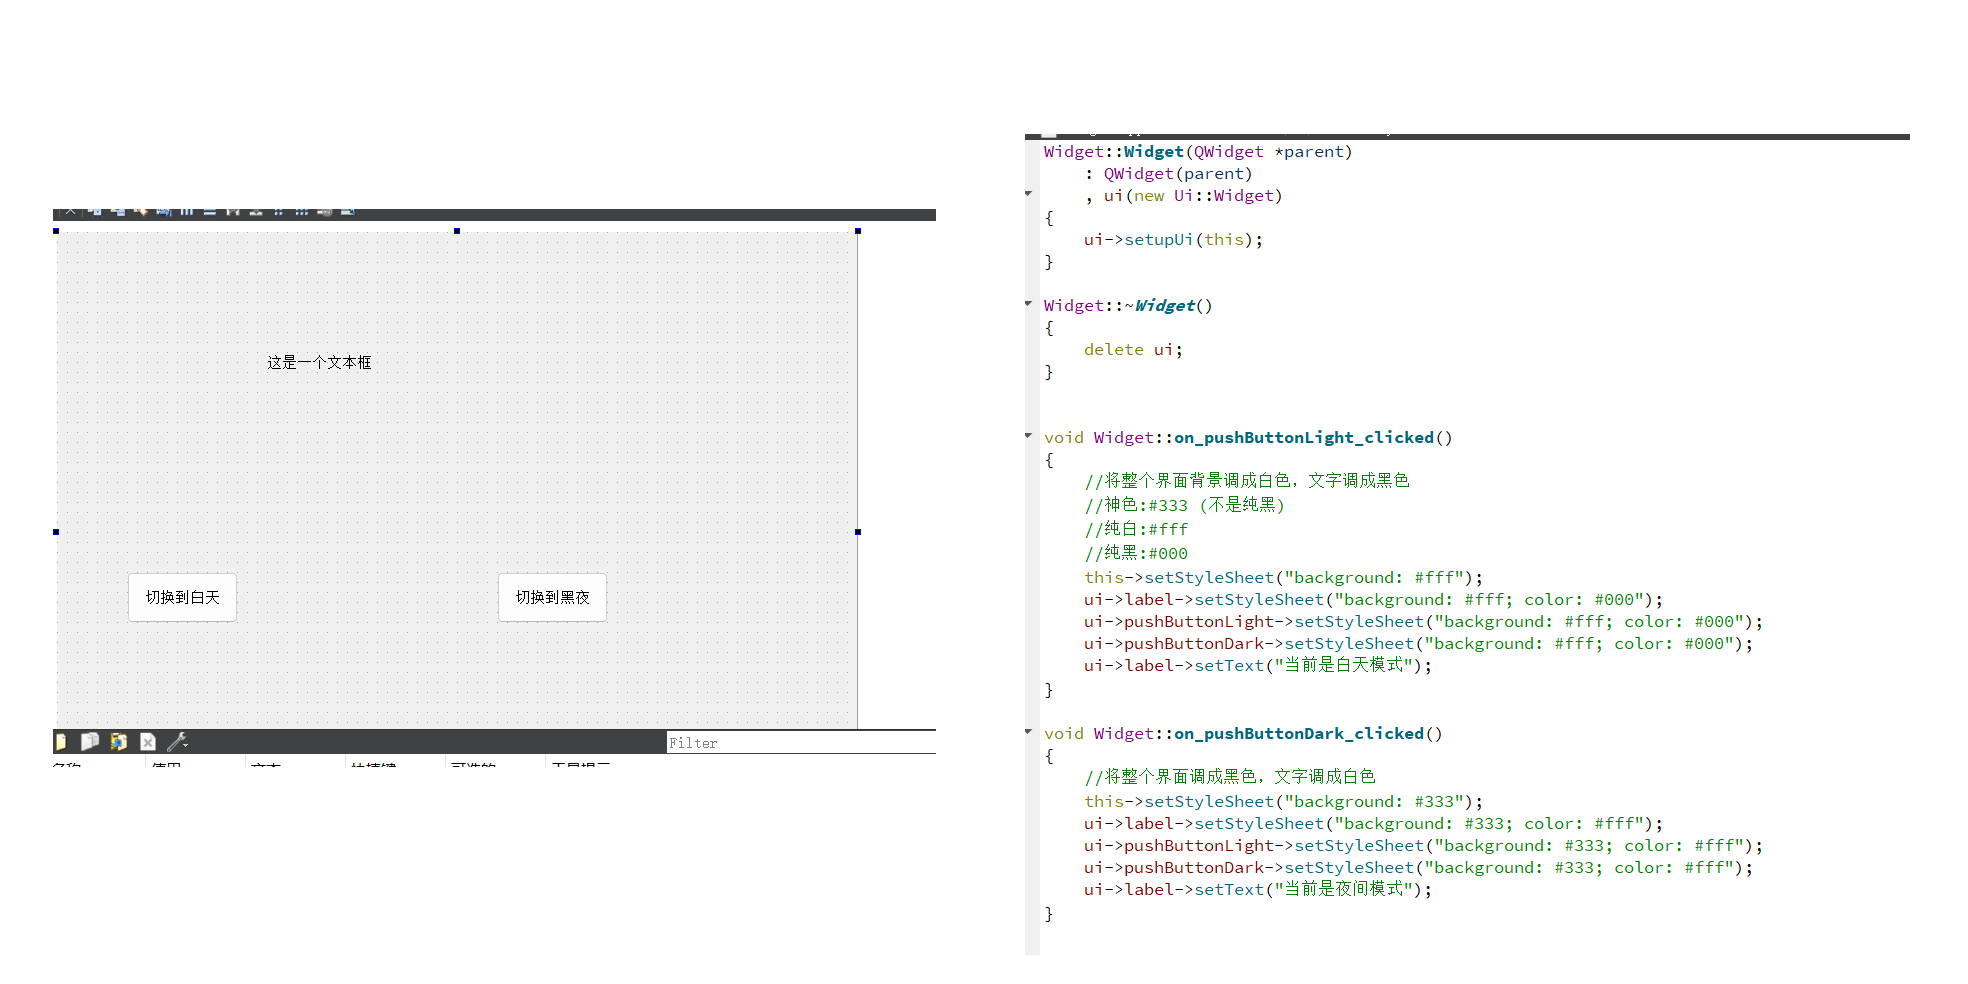Click the Adjust Size toolbar icon
1968x984 pixels.
coord(348,212)
